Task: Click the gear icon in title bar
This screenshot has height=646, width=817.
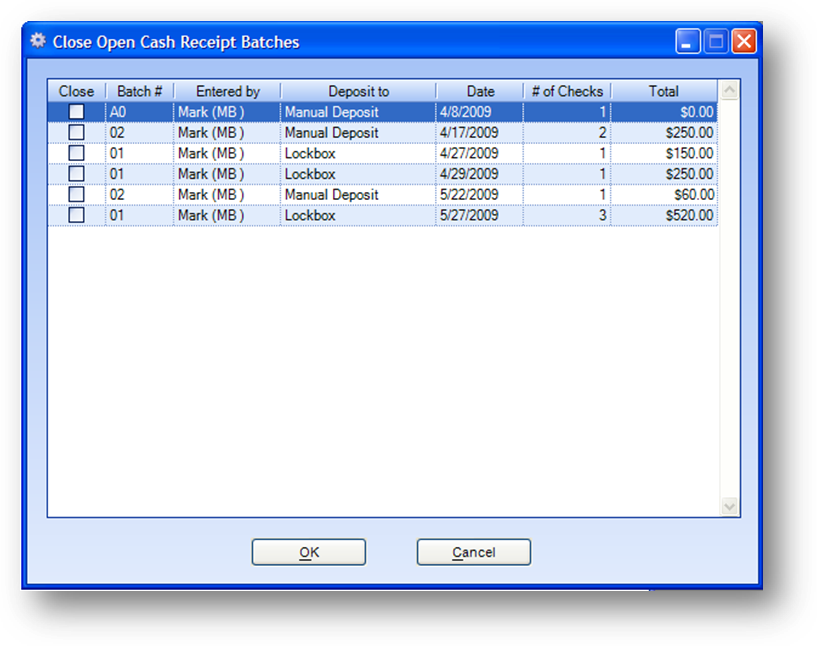Action: coord(38,41)
